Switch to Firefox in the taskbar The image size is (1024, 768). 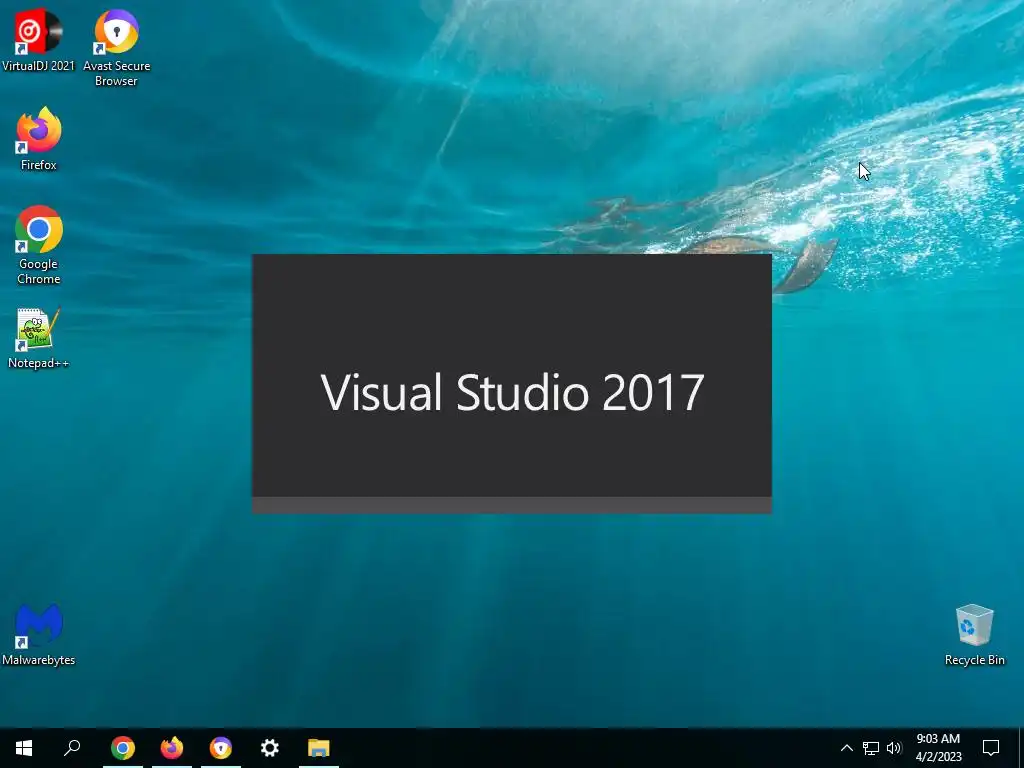(172, 748)
